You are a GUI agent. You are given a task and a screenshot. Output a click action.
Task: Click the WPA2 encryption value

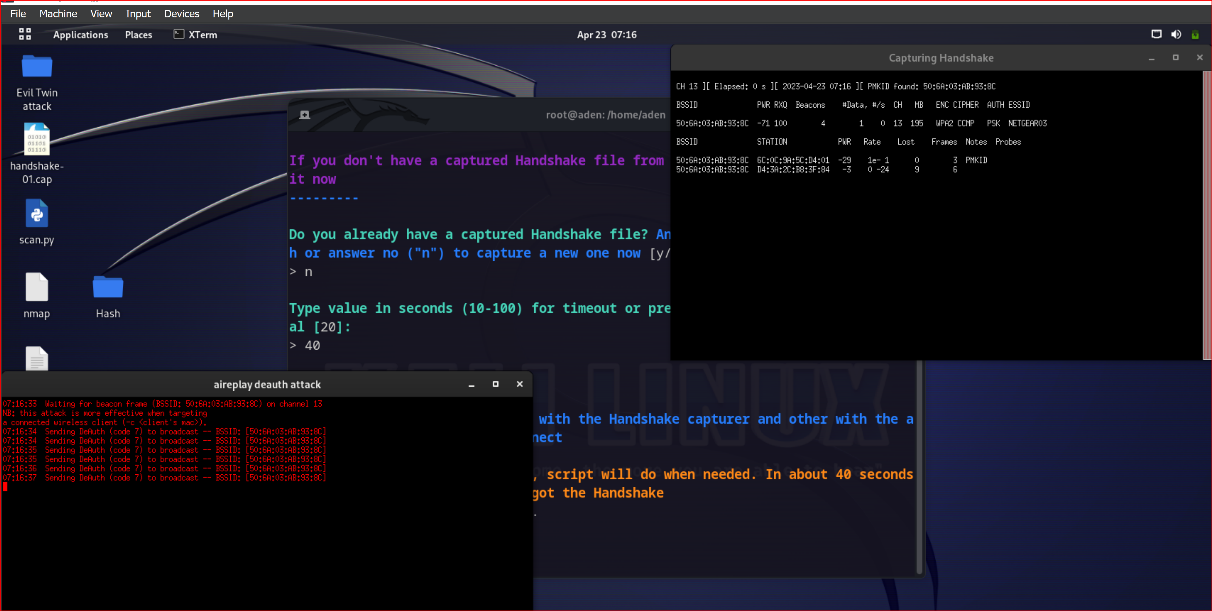coord(945,123)
